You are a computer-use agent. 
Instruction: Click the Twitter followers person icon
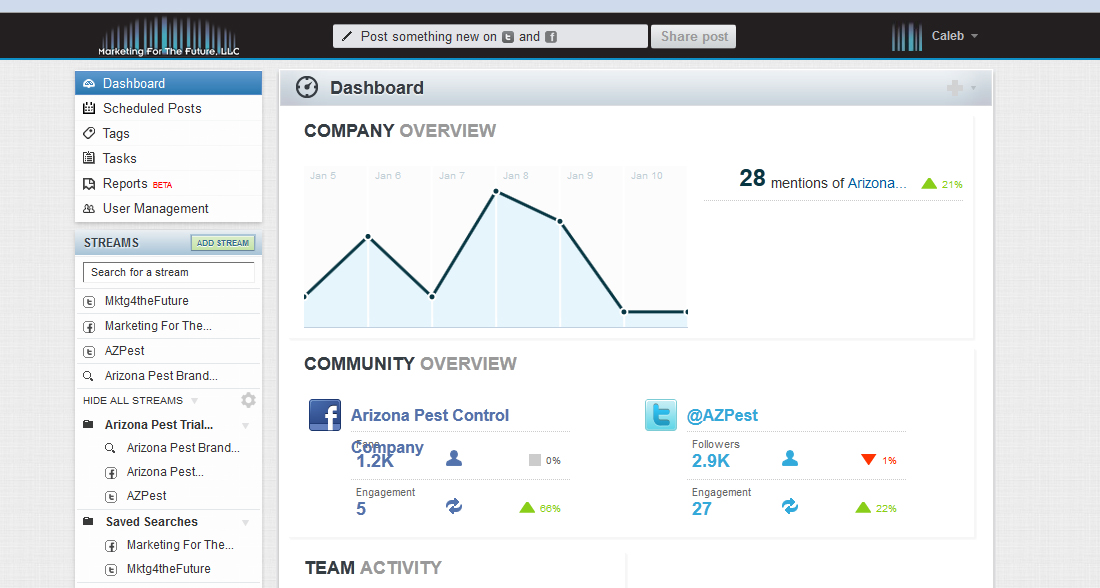pyautogui.click(x=790, y=459)
